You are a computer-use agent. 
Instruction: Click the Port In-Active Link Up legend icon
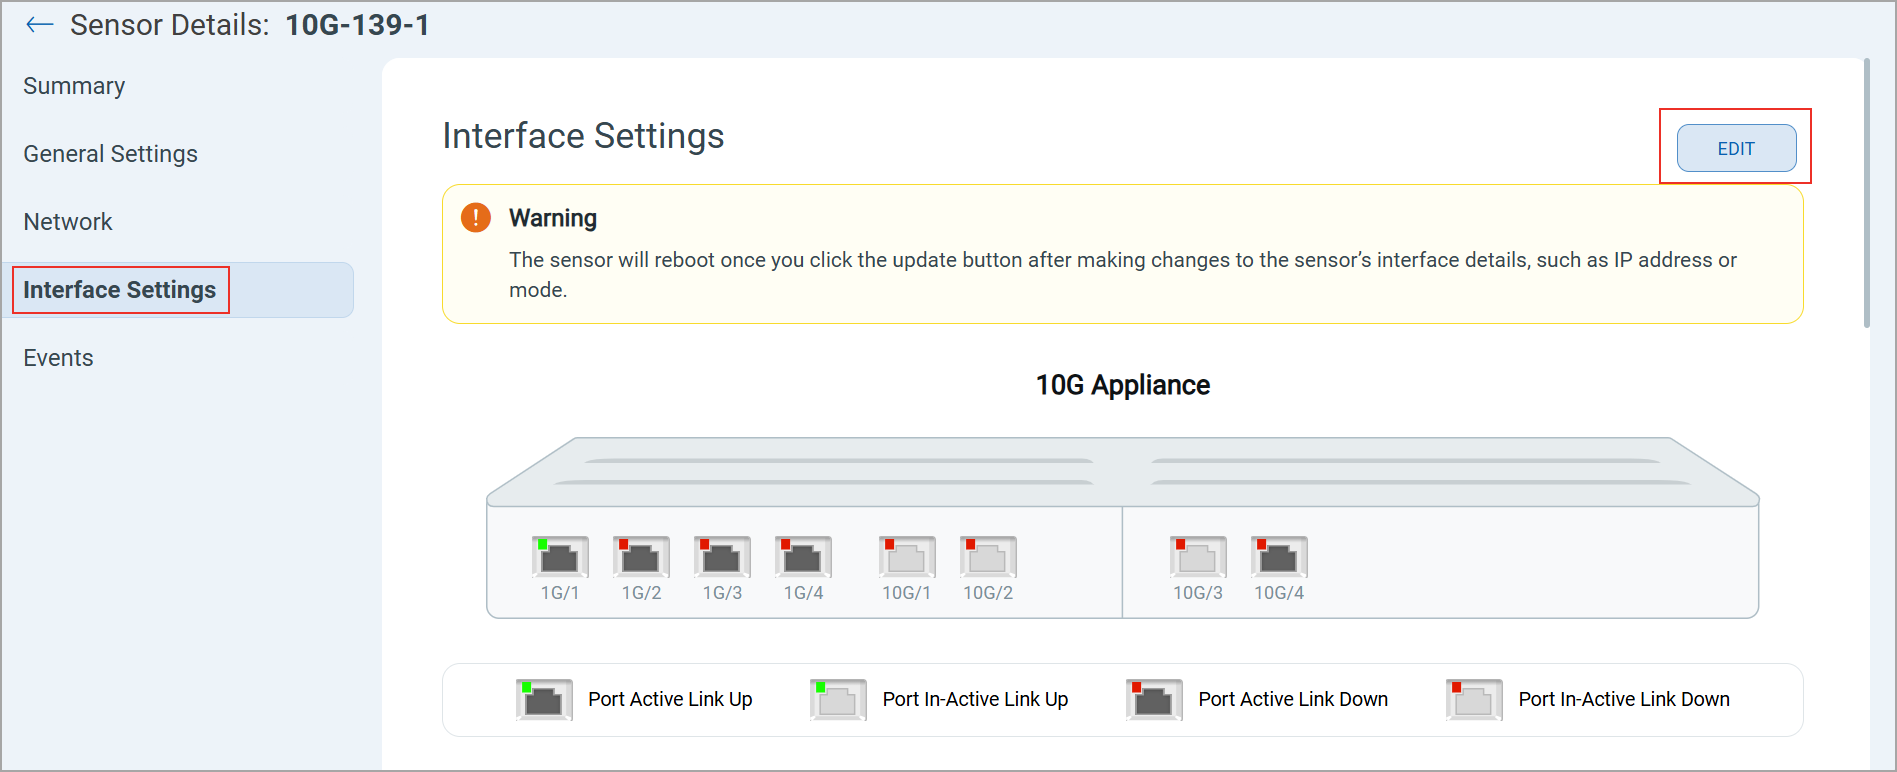pos(838,700)
